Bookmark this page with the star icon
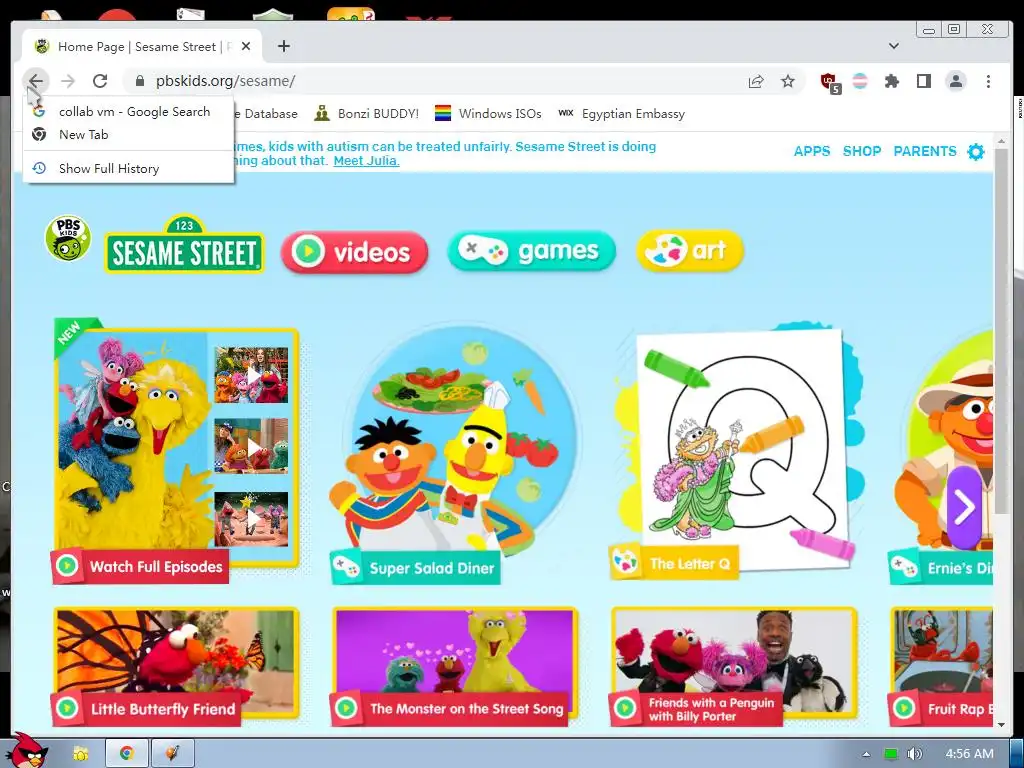This screenshot has width=1024, height=768. tap(788, 81)
